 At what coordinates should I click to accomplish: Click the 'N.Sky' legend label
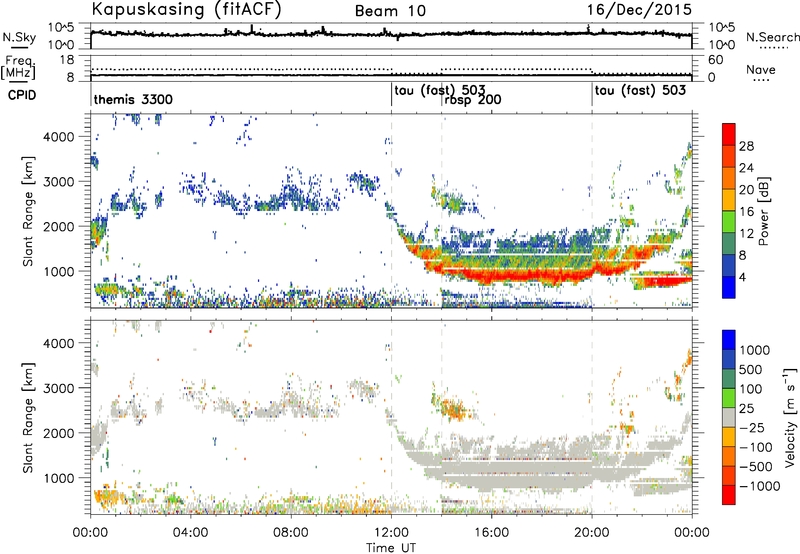(19, 37)
